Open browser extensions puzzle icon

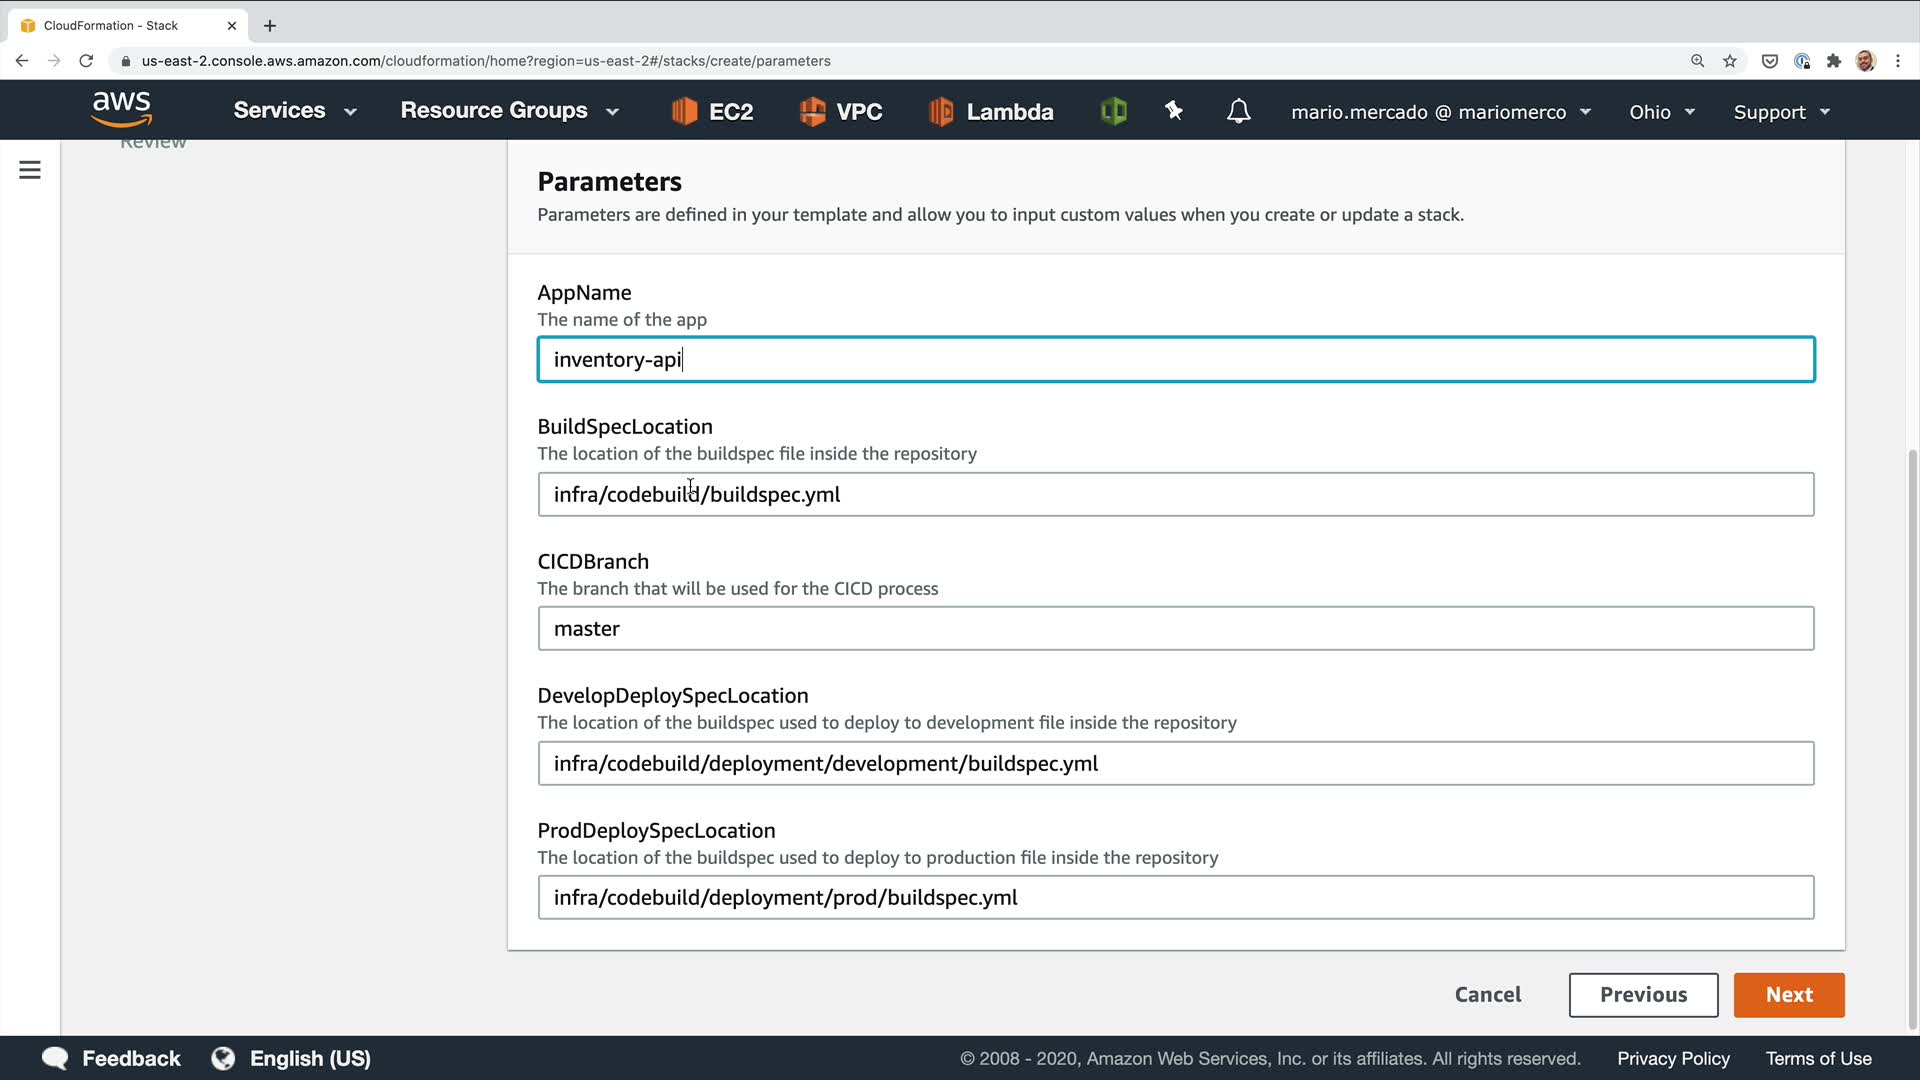[1833, 61]
